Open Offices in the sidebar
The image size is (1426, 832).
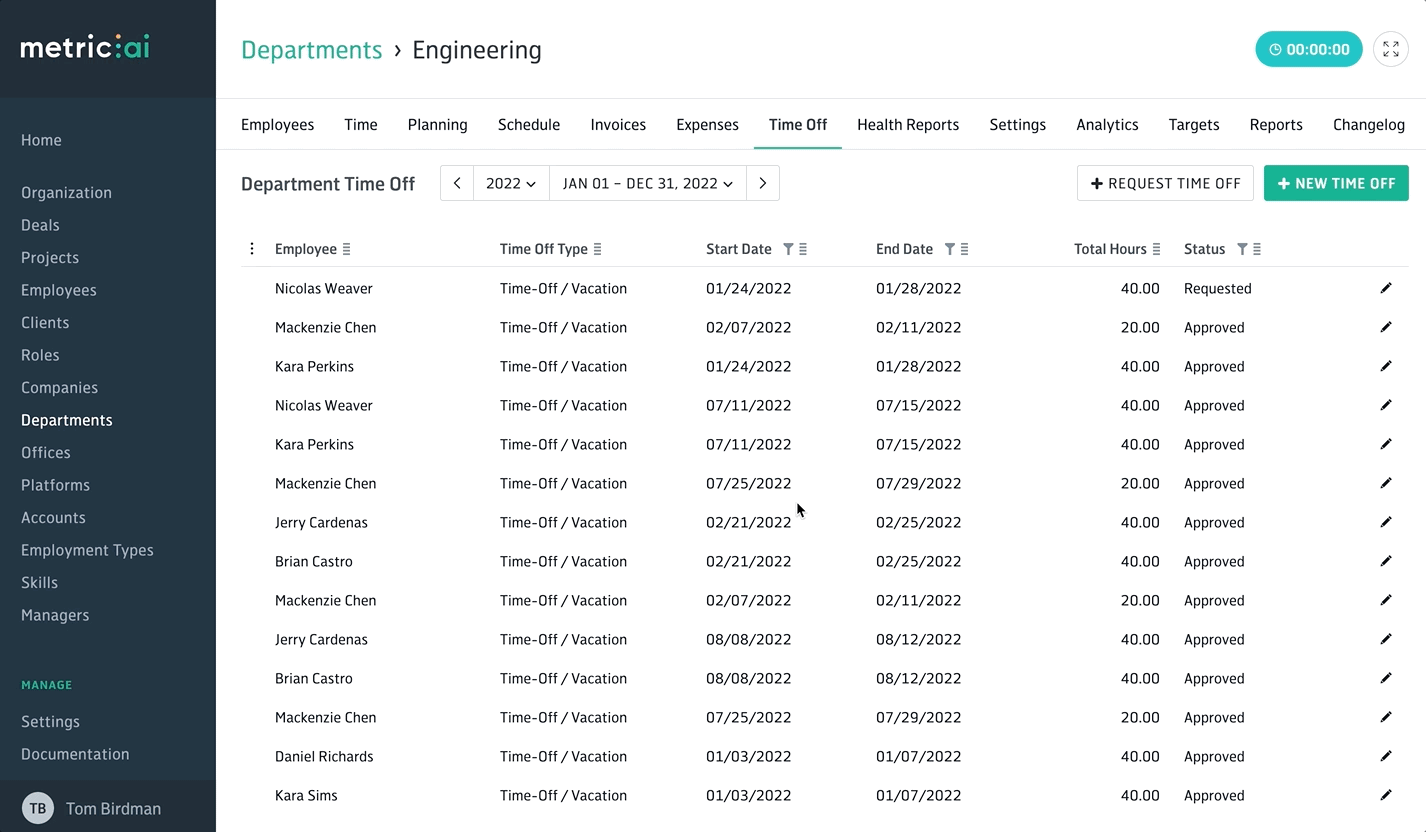[x=46, y=453]
